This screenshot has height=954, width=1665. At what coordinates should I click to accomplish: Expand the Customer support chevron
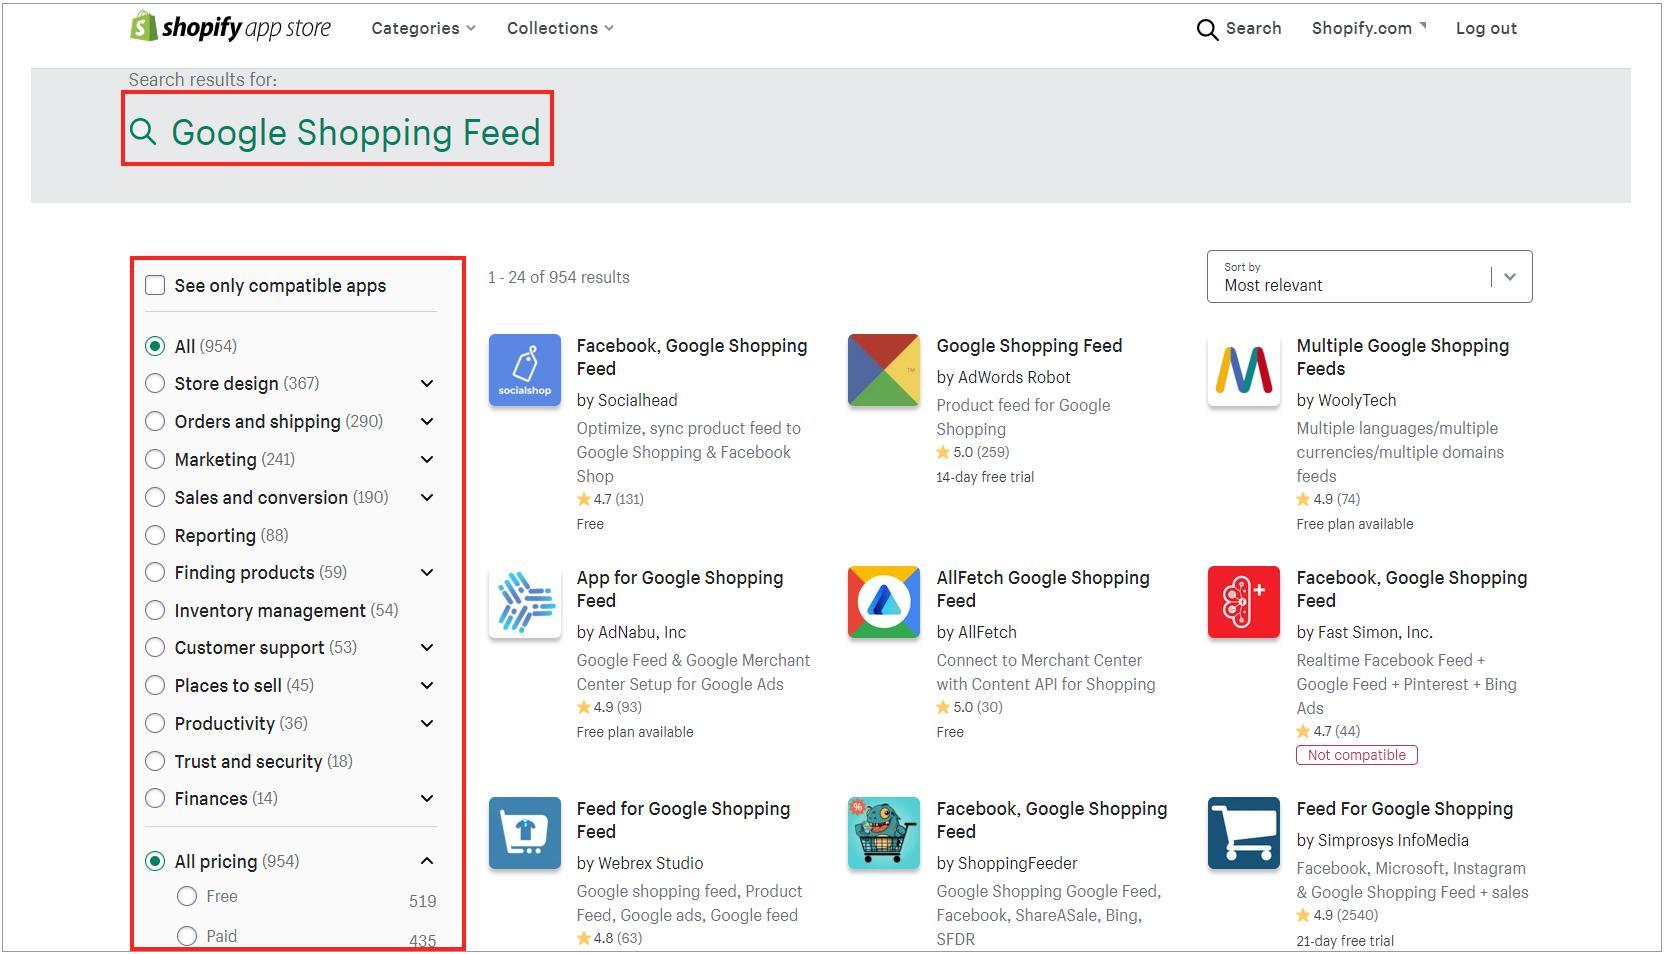pyautogui.click(x=427, y=647)
